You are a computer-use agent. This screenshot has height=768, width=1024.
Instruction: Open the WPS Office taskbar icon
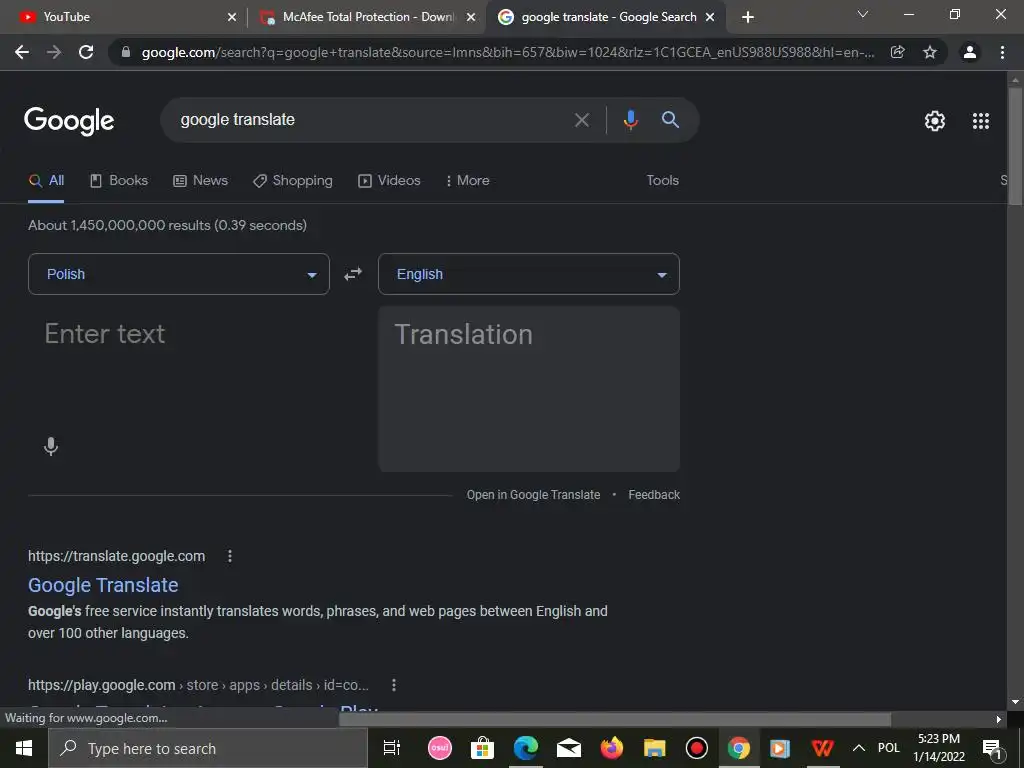822,748
